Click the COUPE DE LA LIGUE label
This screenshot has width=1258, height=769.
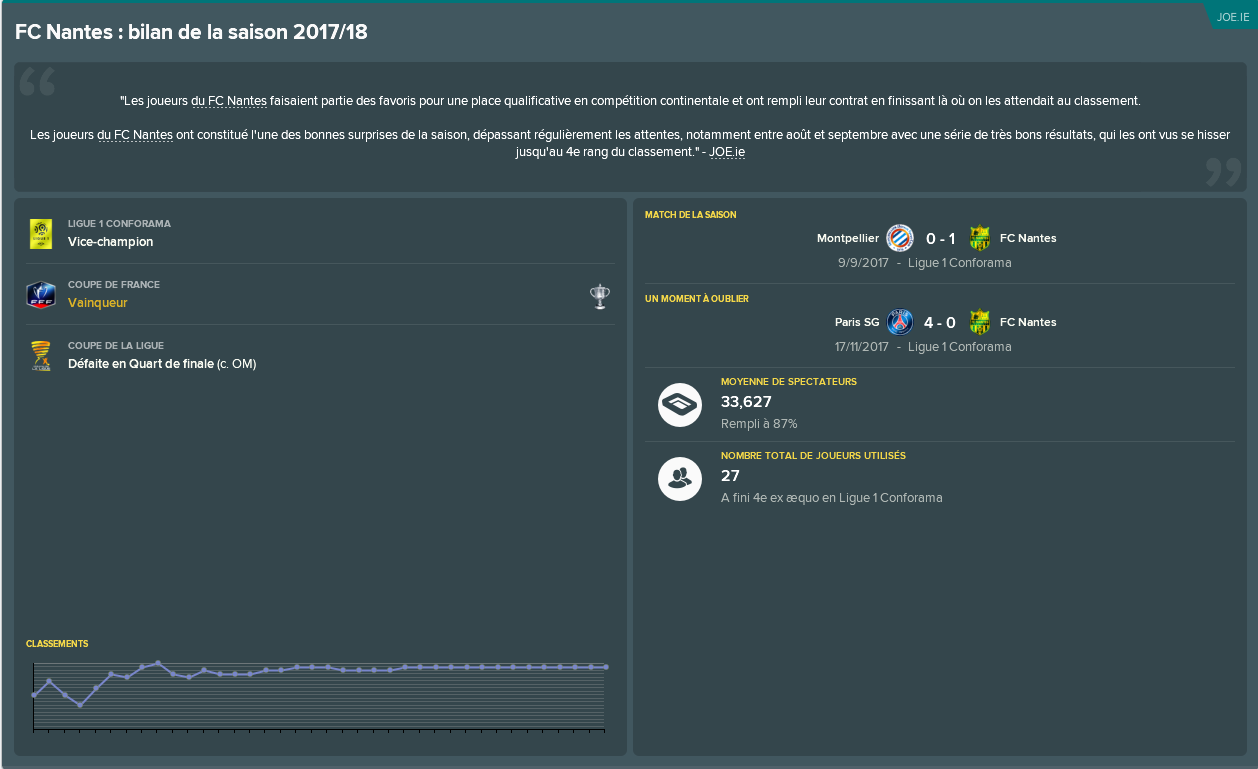click(x=116, y=346)
